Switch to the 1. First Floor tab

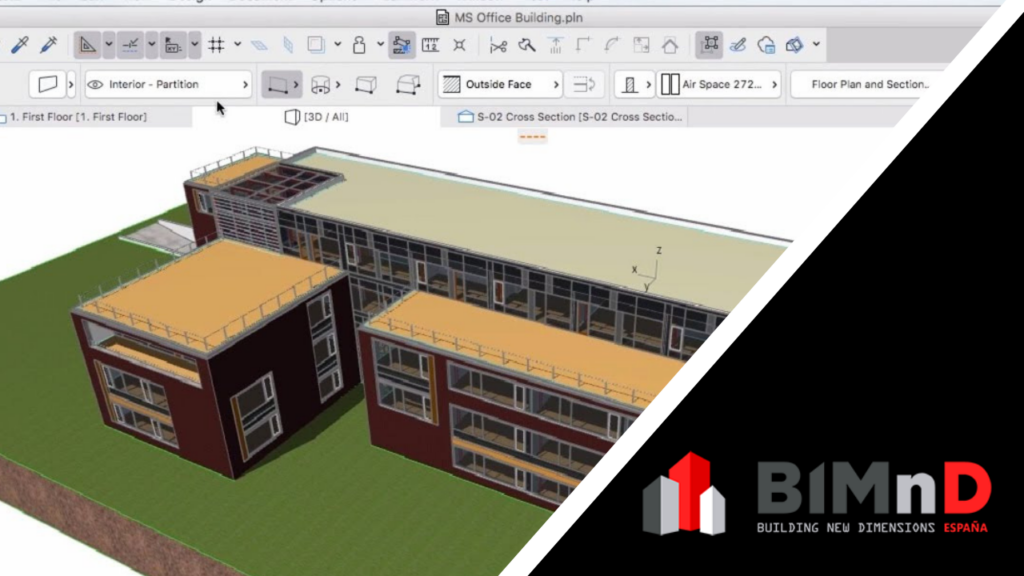(x=78, y=117)
